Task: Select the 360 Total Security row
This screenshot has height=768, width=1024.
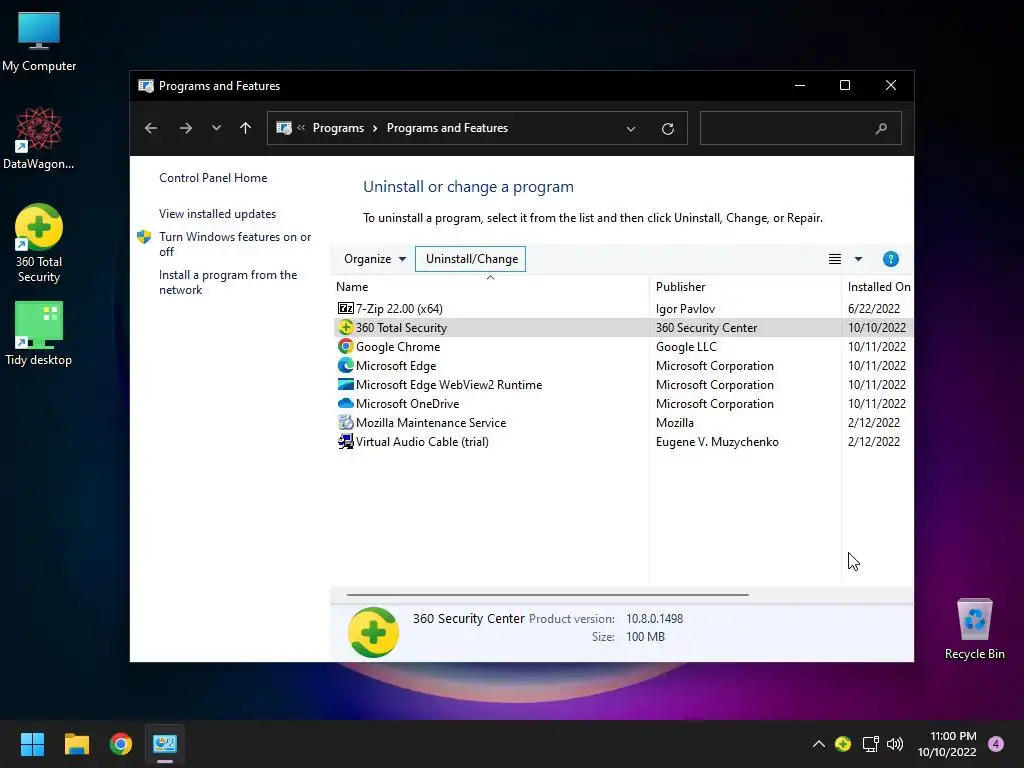Action: (x=622, y=327)
